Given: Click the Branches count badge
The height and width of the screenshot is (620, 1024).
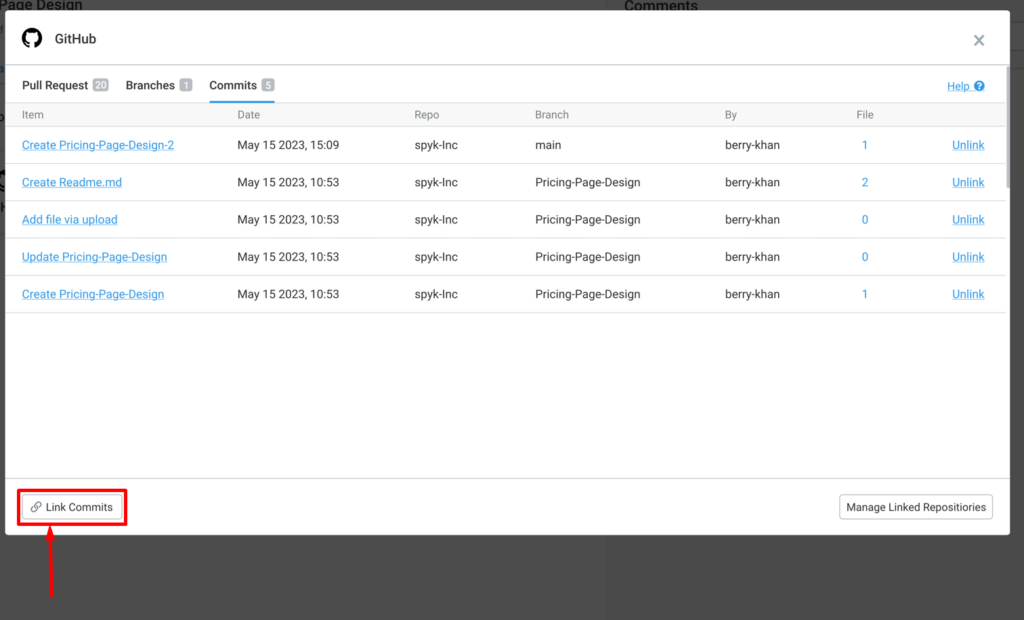Looking at the screenshot, I should [186, 85].
